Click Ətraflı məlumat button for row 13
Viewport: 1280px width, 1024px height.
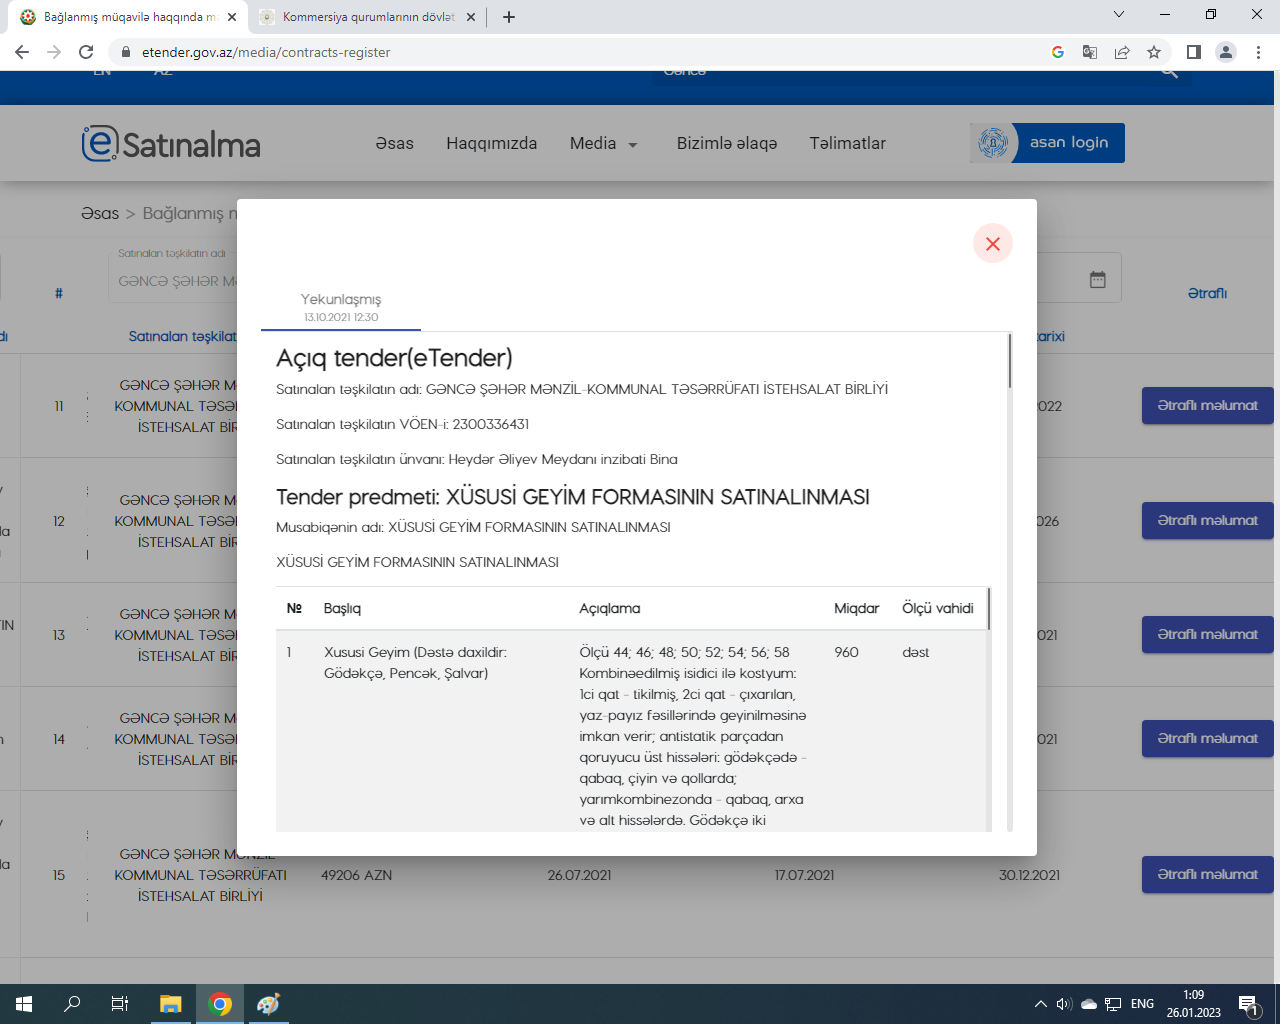coord(1207,635)
